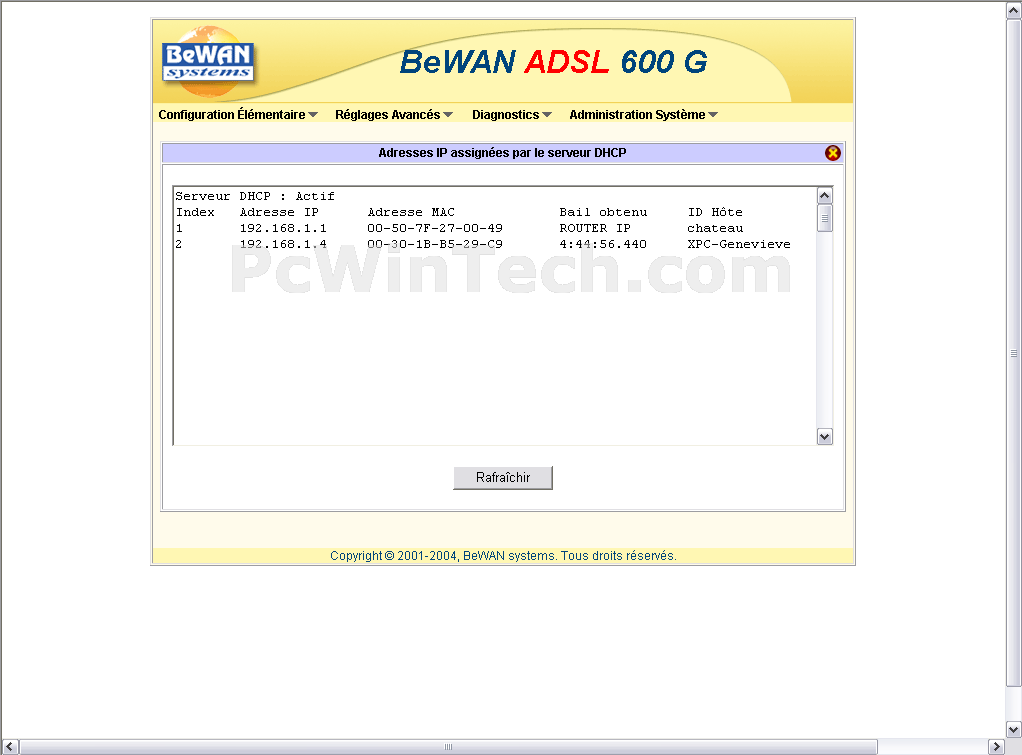Click horizontal scrollbar right arrow
Screen dimensions: 1022x755
[996, 747]
